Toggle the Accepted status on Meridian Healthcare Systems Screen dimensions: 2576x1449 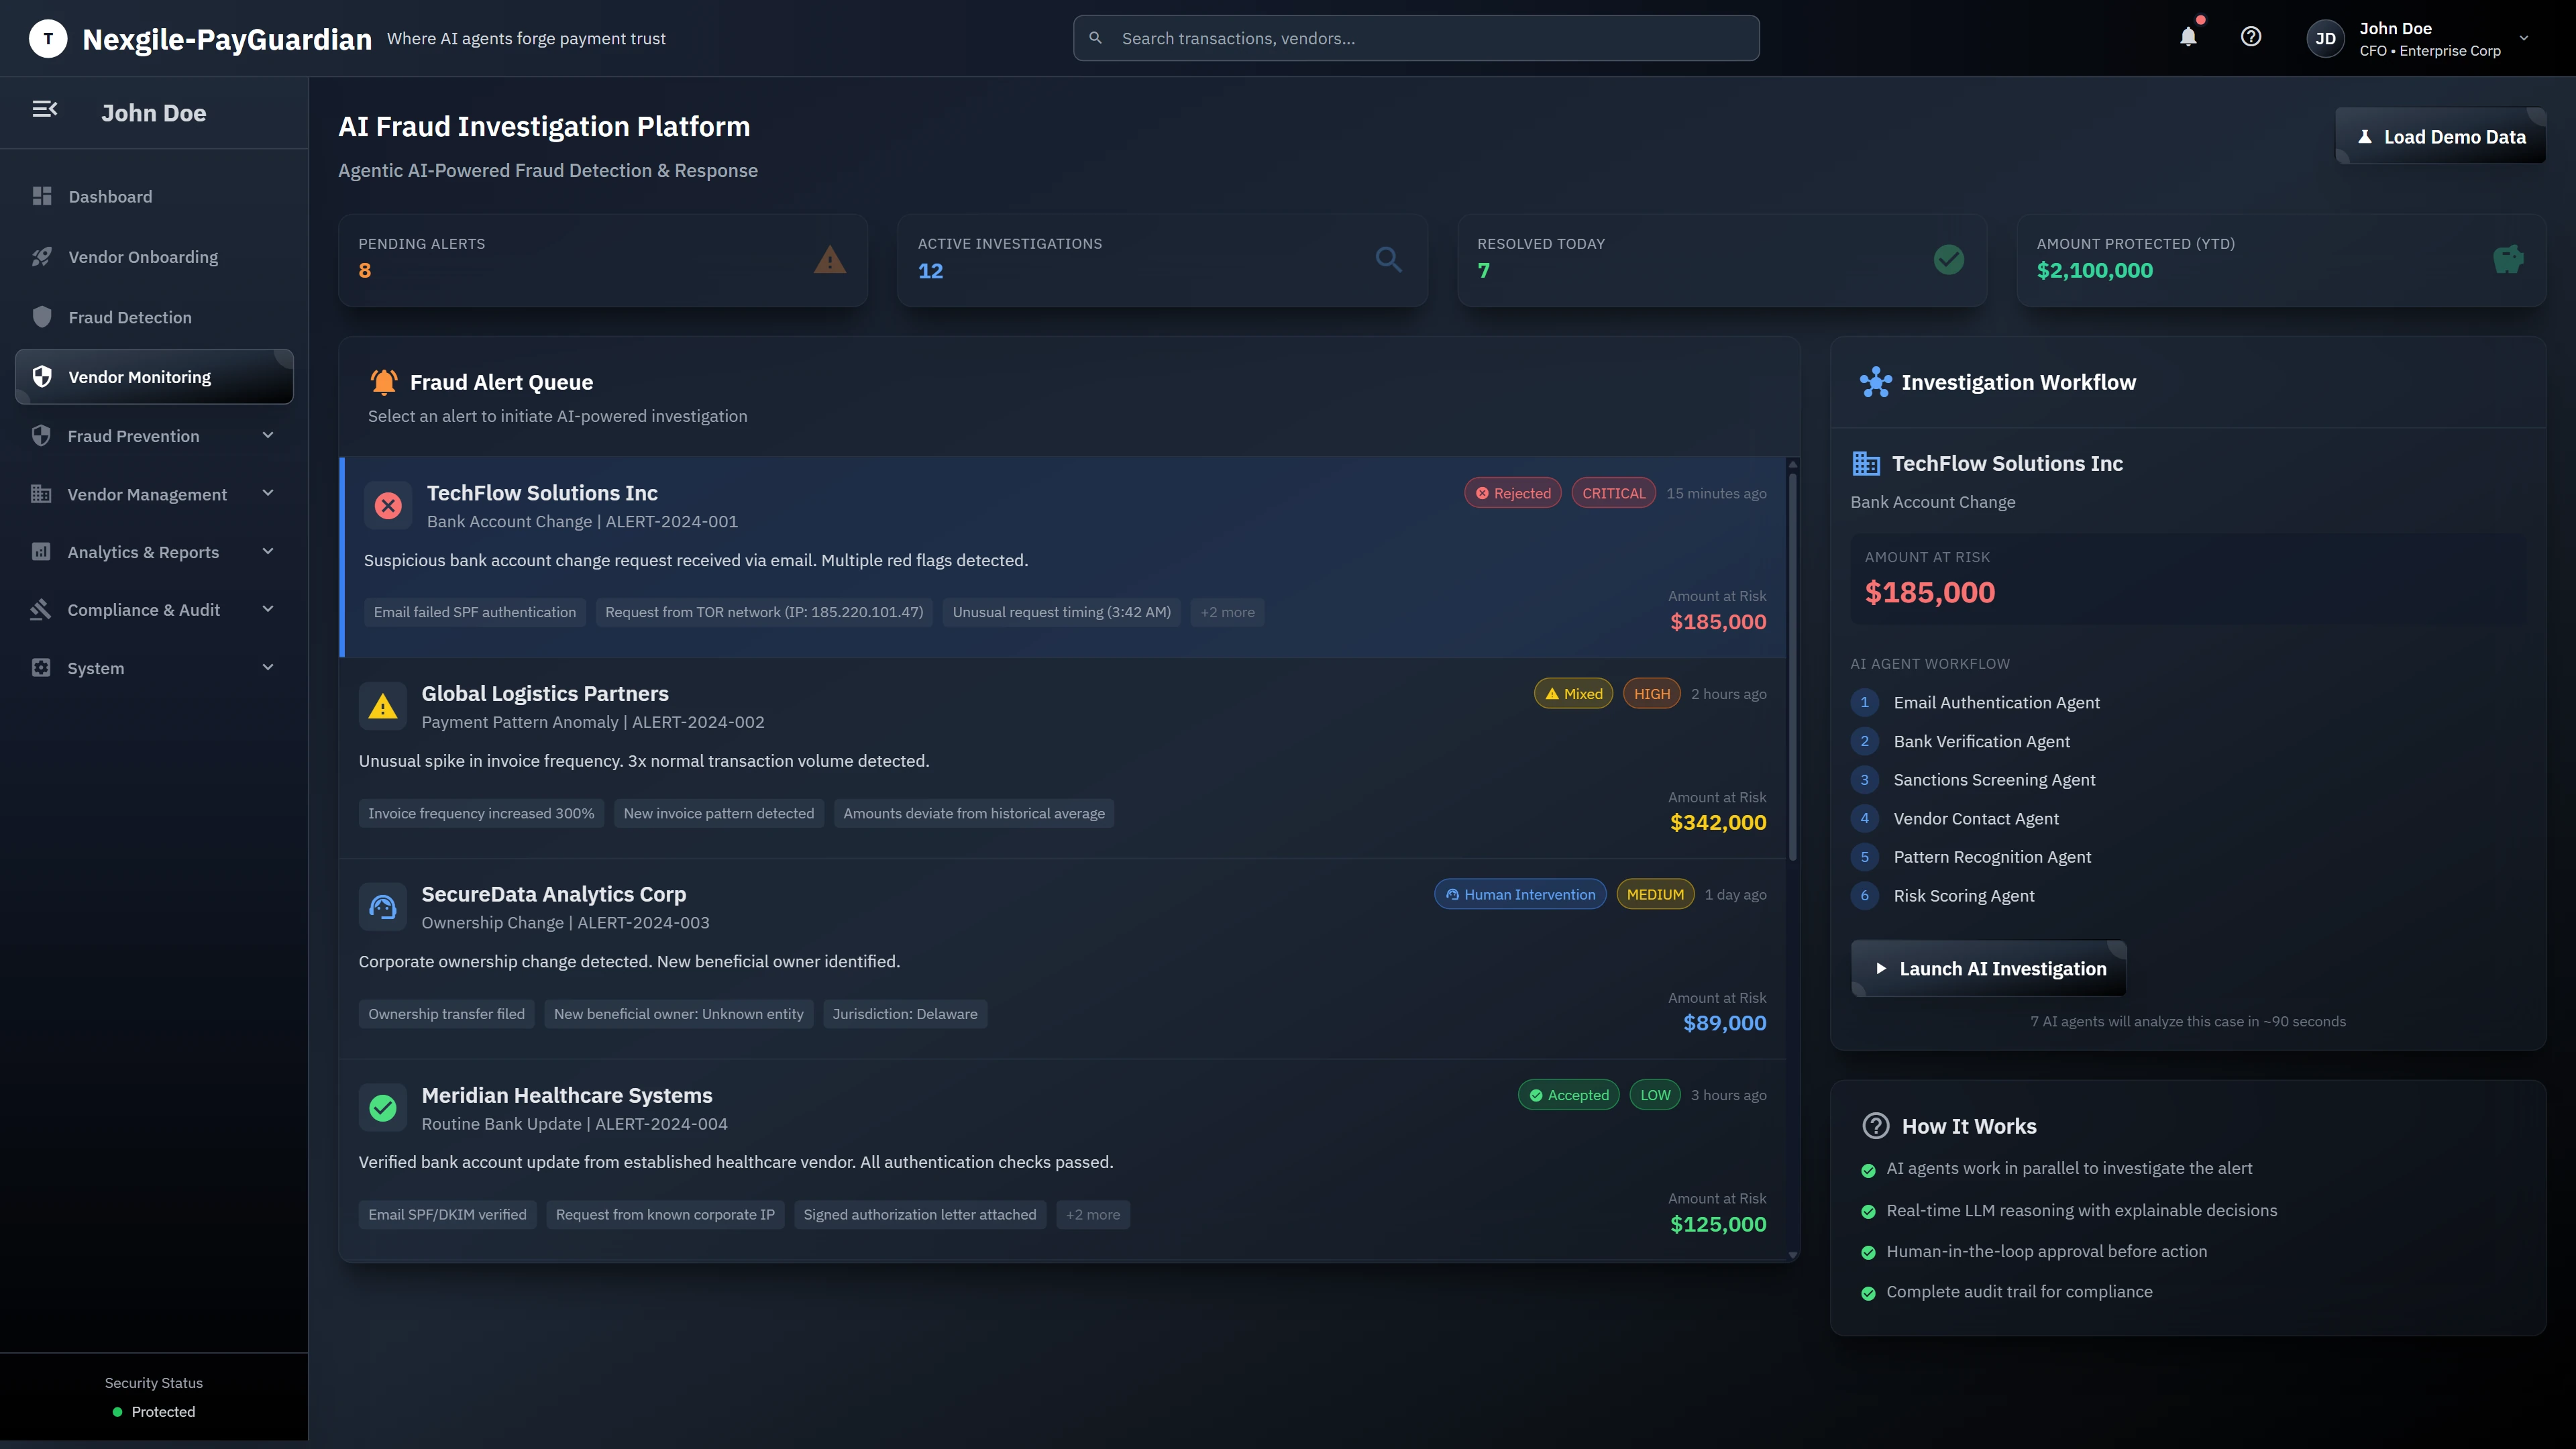coord(1568,1094)
